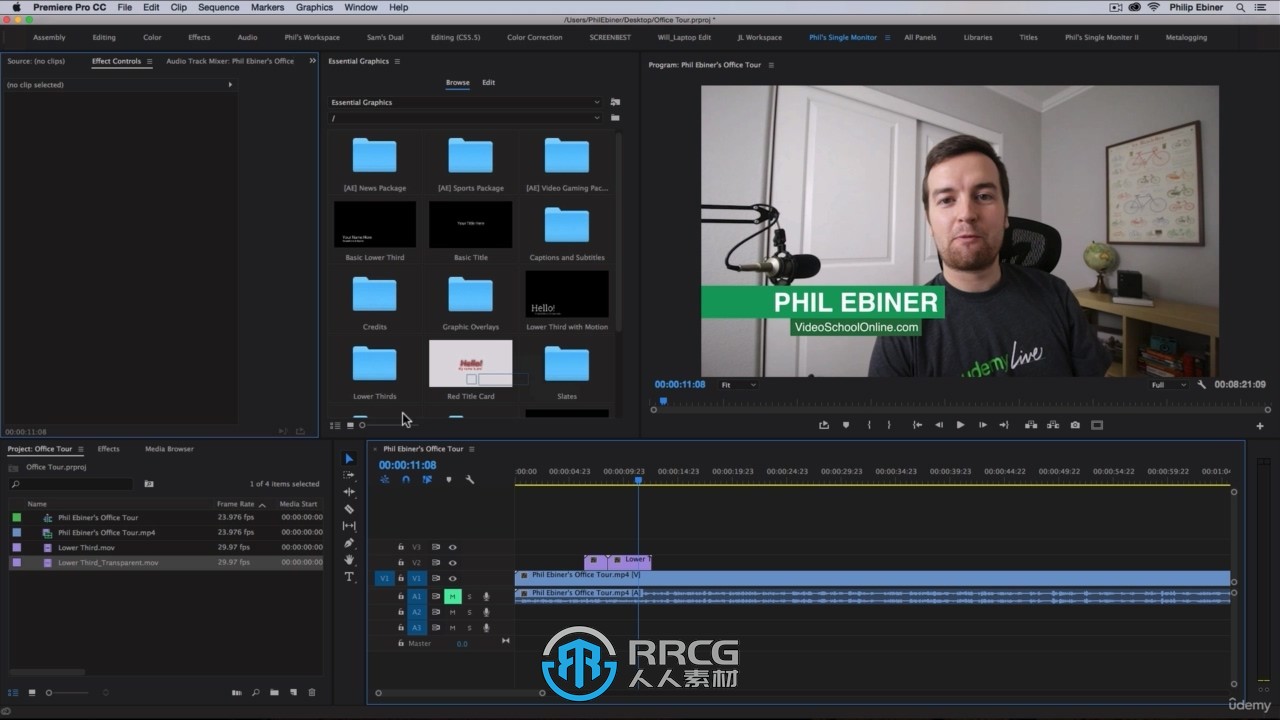
Task: Mute audio track A2
Action: pos(452,612)
